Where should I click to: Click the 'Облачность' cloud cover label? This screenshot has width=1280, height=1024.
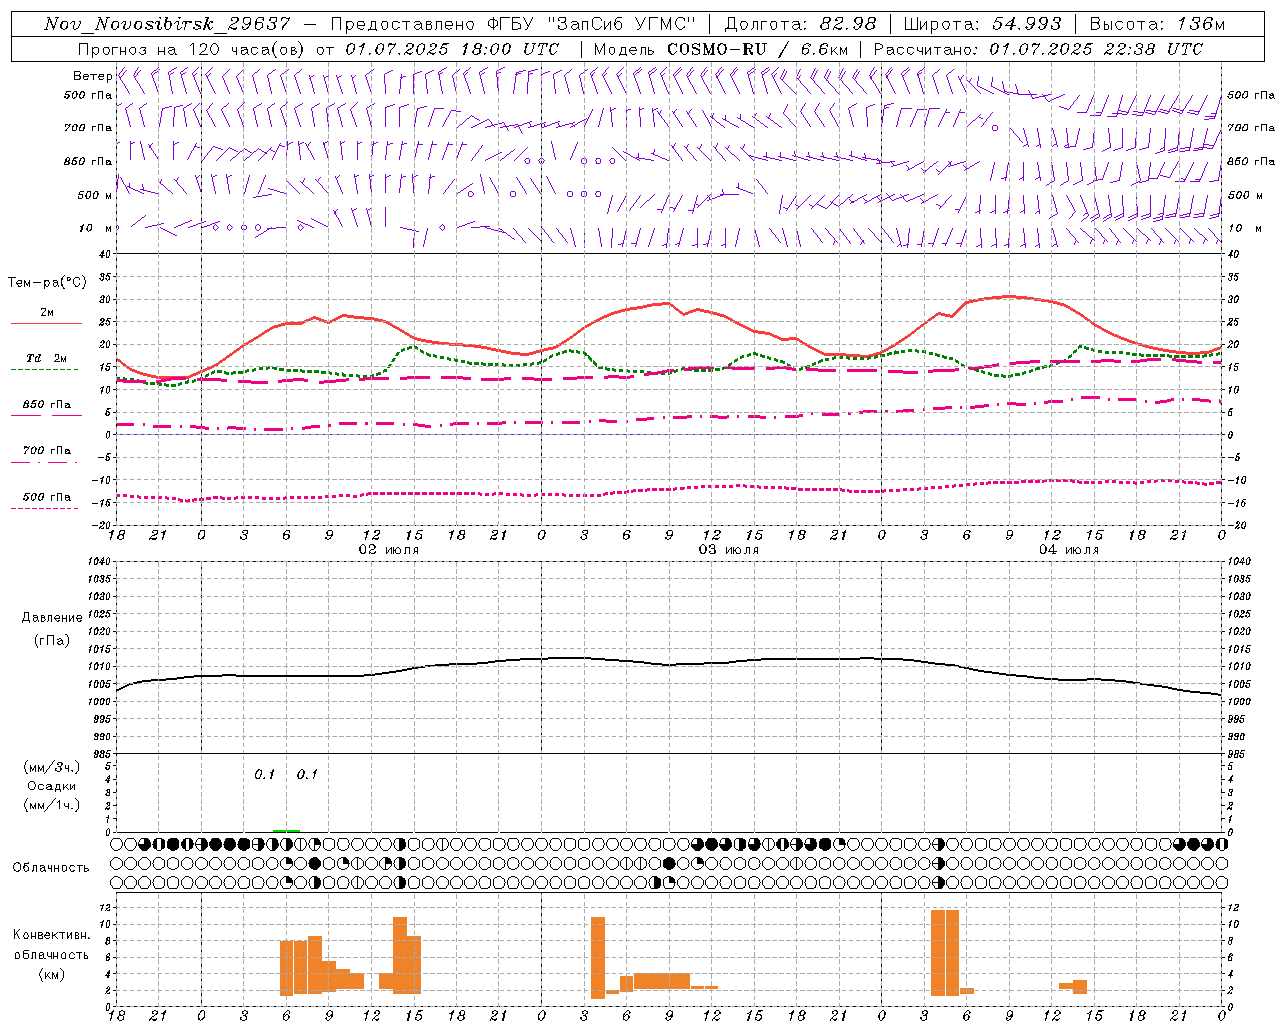tap(51, 867)
